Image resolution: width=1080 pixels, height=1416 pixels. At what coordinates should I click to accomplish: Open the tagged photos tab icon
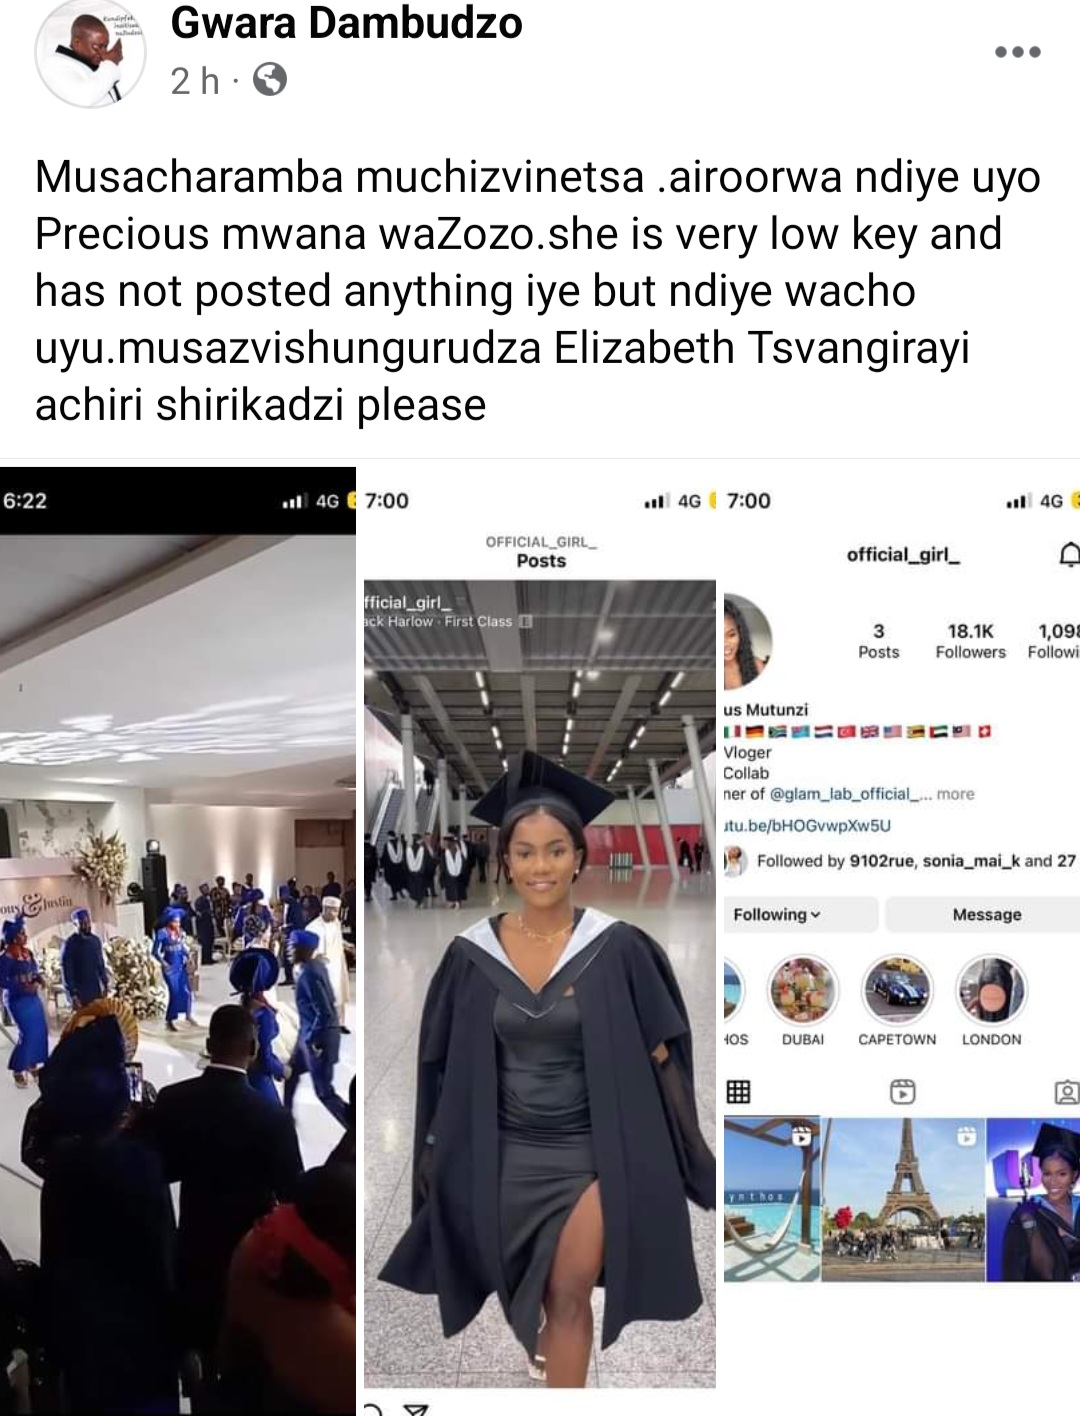point(1067,1091)
